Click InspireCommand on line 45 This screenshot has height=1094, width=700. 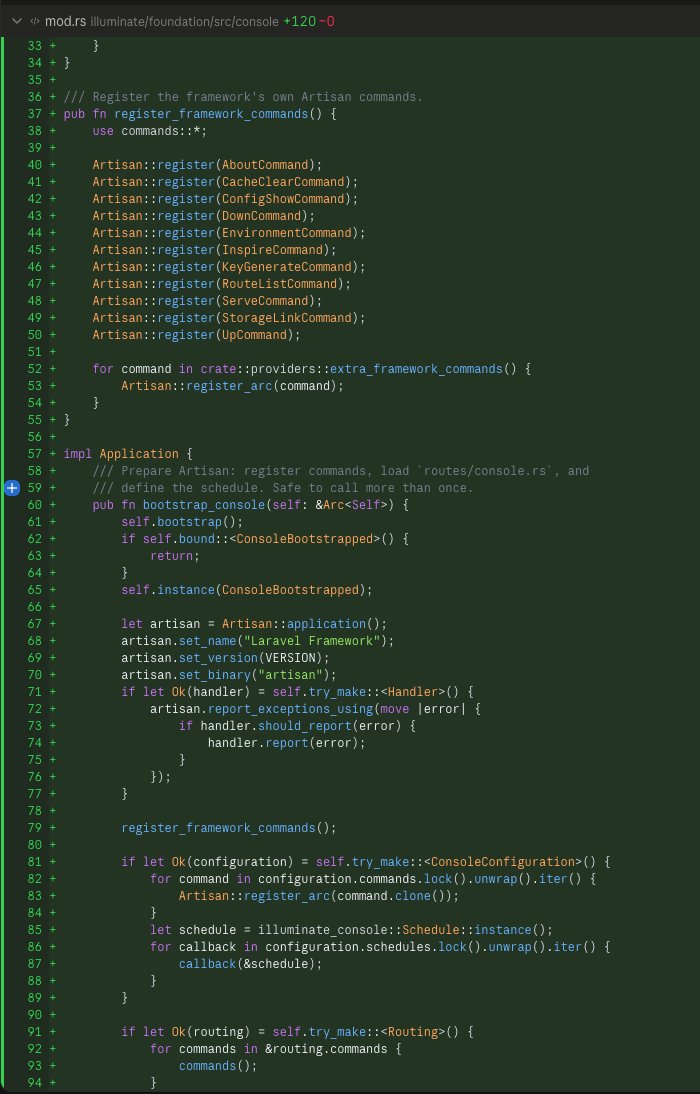pos(272,250)
